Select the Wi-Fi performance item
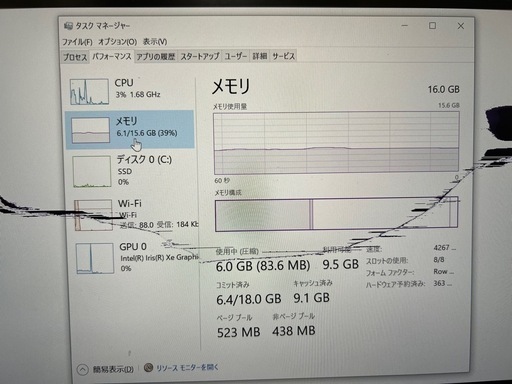Screen dimensions: 512x384 [x=133, y=215]
